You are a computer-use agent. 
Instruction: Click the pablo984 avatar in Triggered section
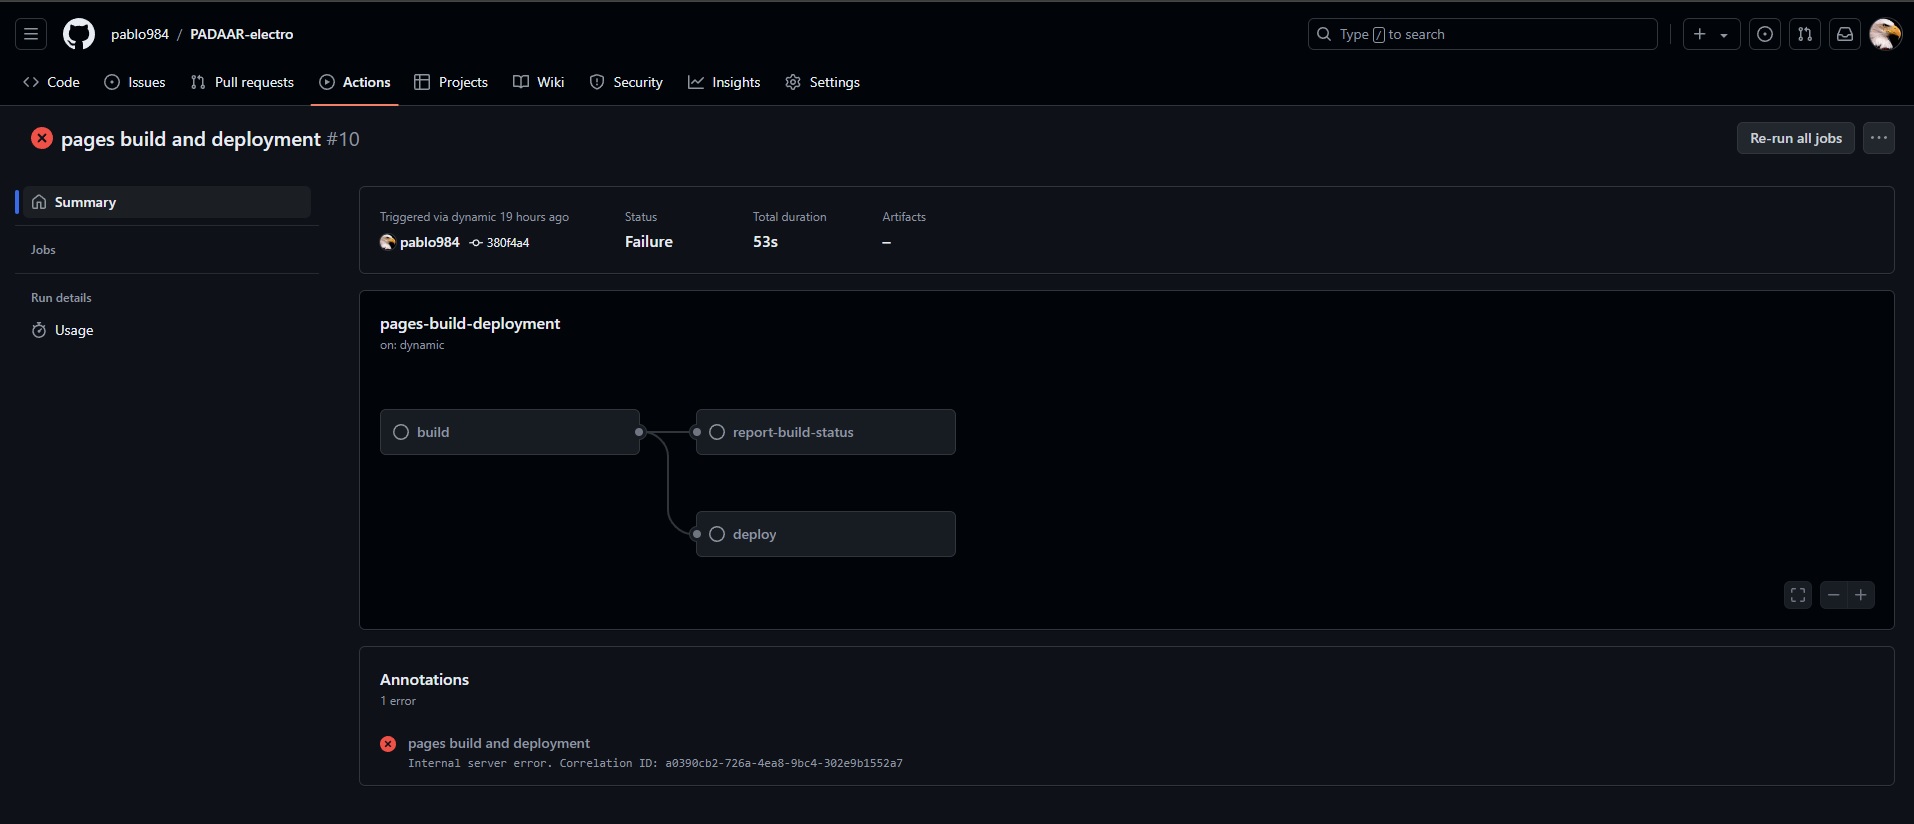click(x=388, y=242)
